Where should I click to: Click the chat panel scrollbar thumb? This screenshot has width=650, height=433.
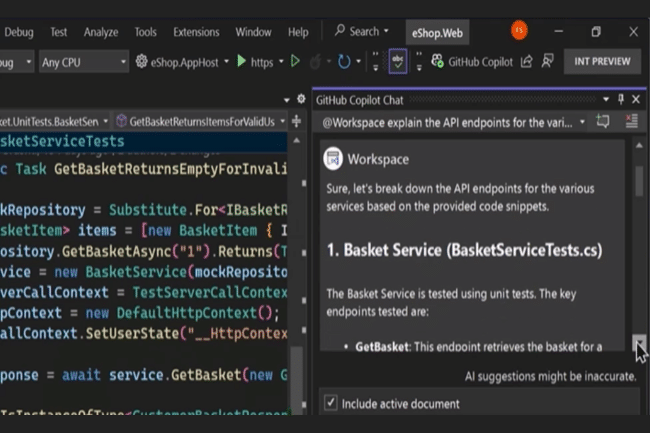point(639,181)
